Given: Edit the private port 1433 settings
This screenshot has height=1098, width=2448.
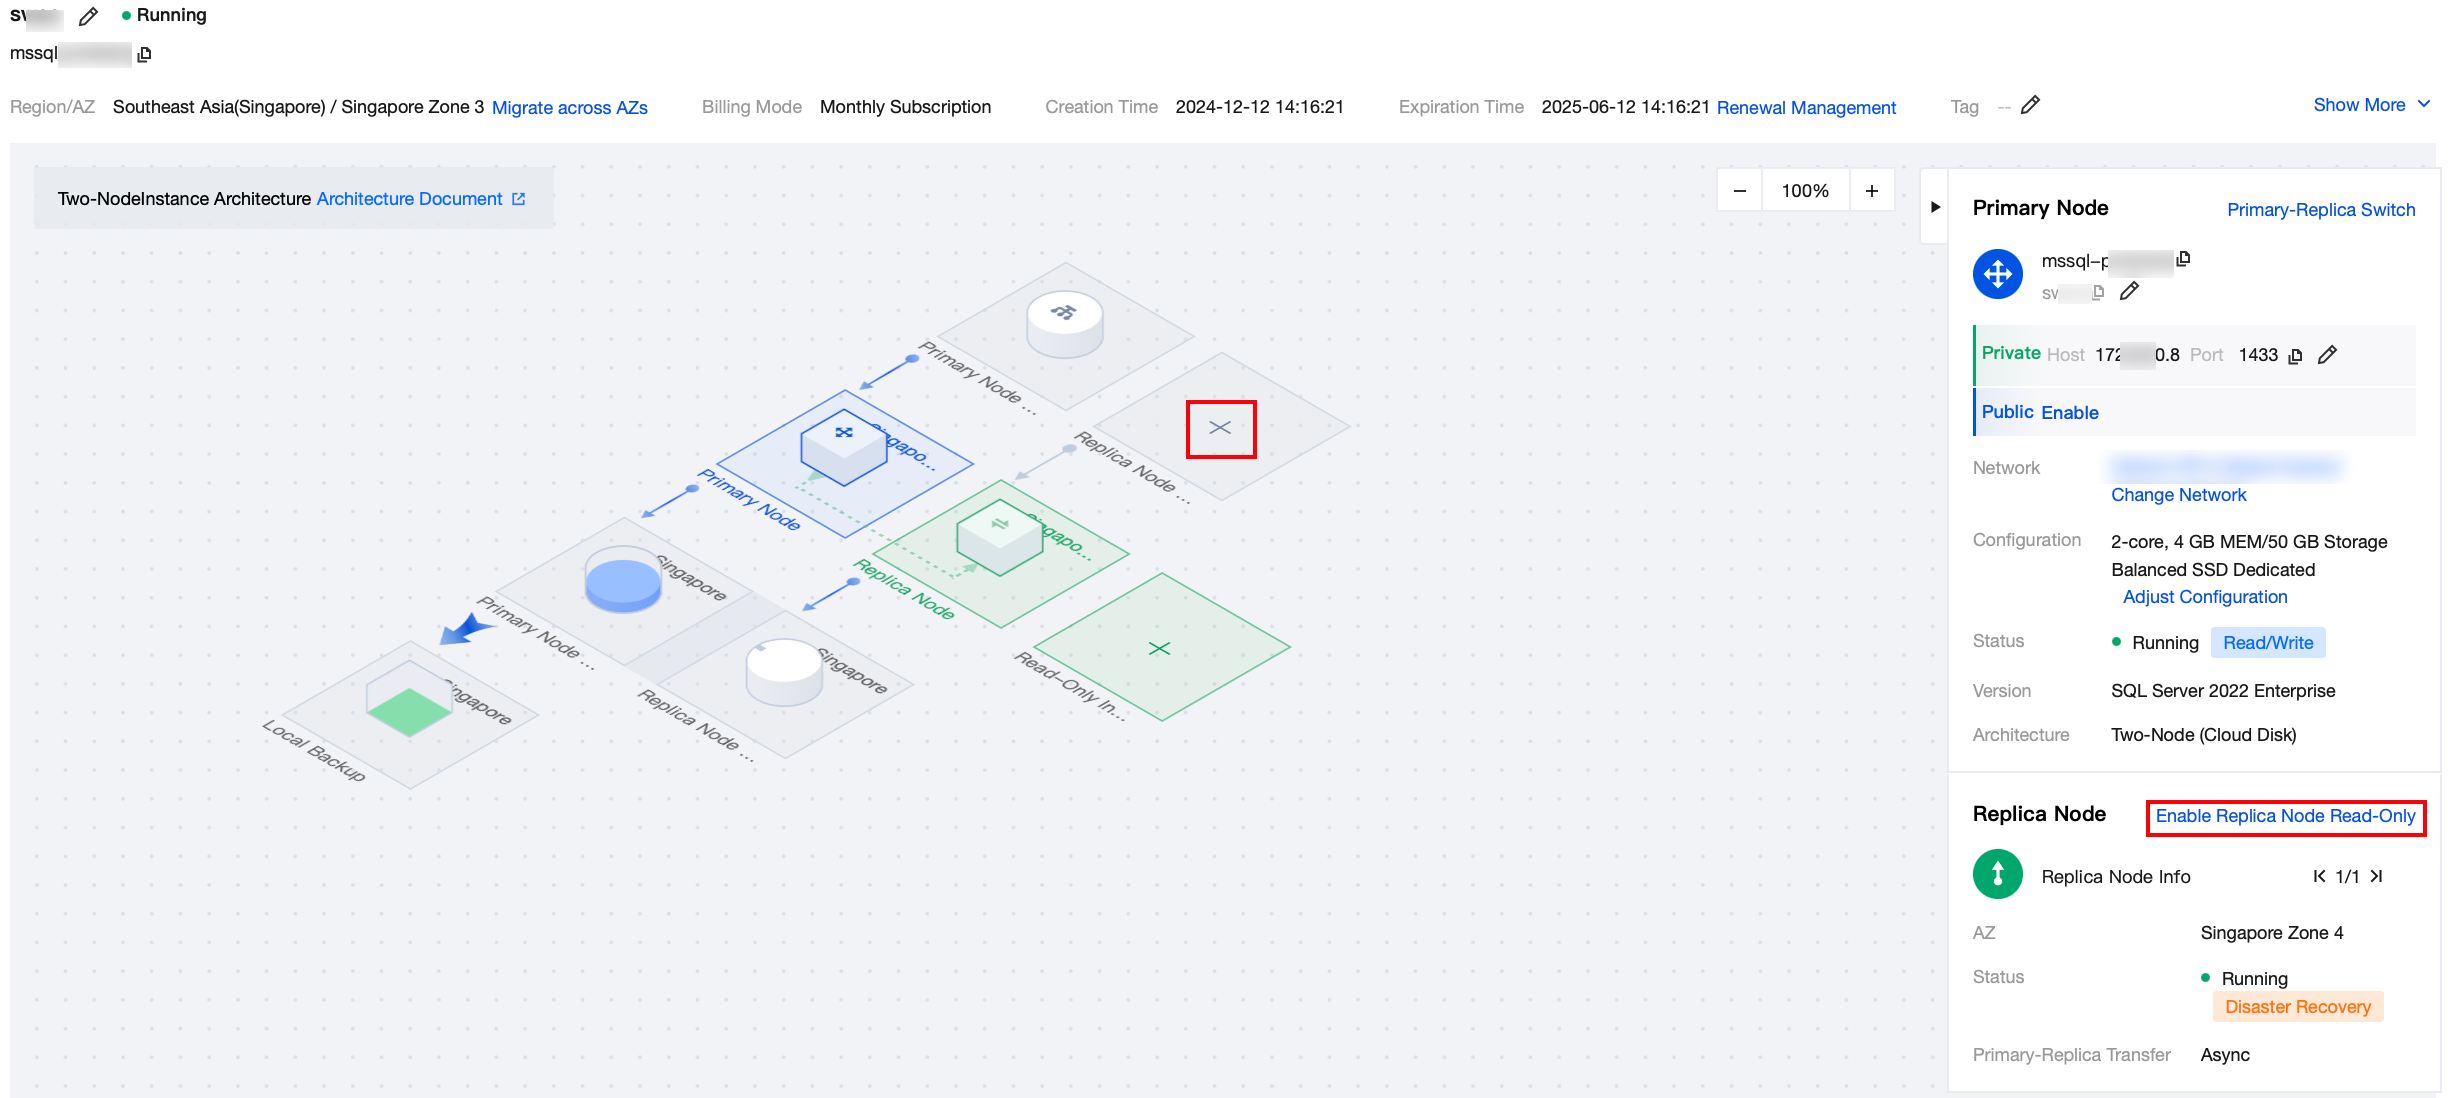Looking at the screenshot, I should tap(2327, 355).
